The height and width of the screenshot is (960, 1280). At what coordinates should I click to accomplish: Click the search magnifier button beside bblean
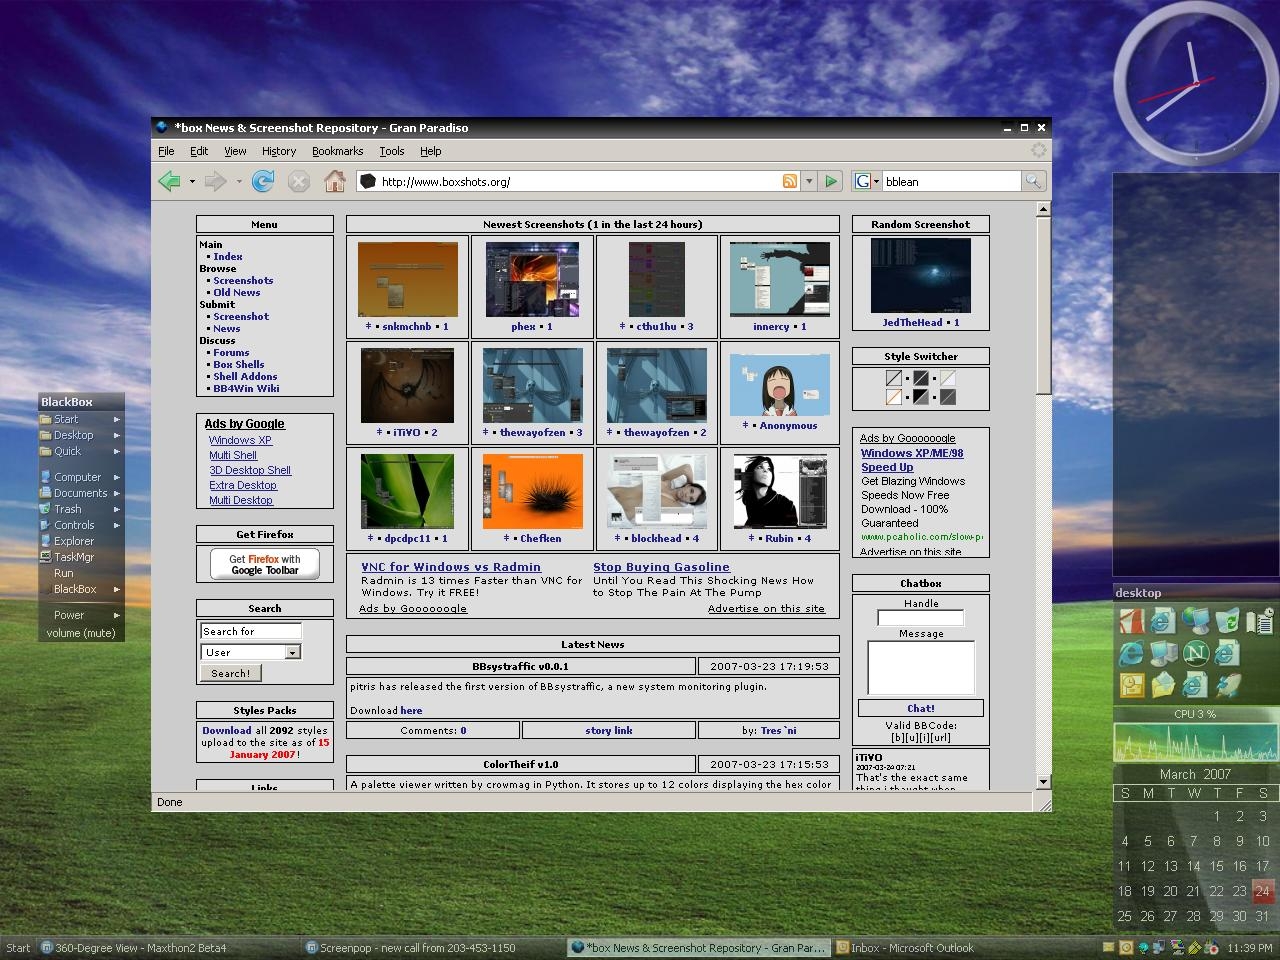(x=1033, y=181)
